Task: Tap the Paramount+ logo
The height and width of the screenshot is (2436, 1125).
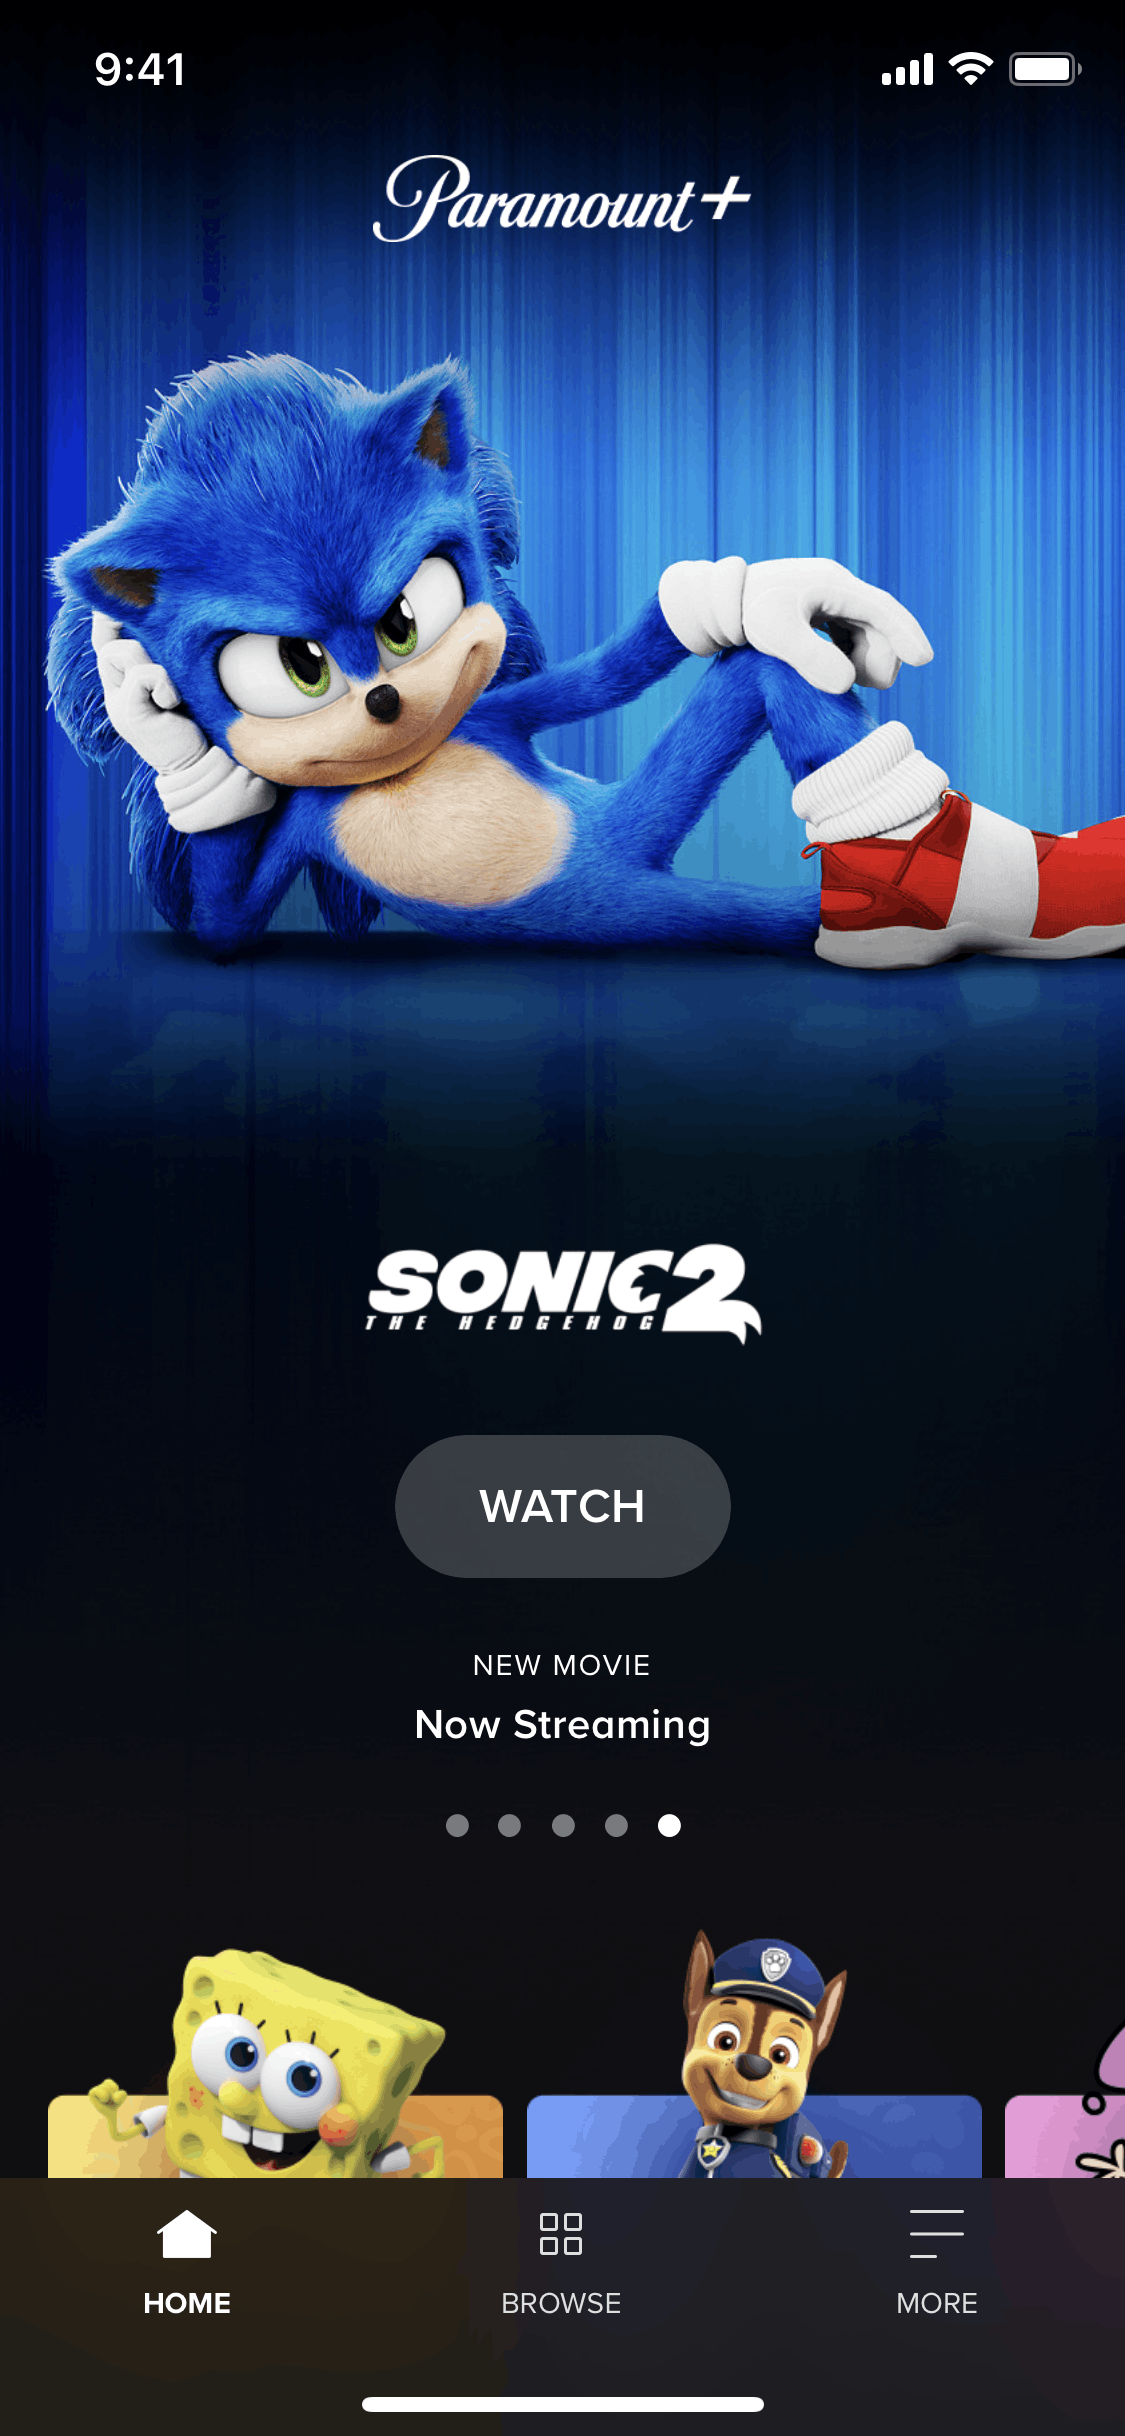Action: [x=562, y=198]
